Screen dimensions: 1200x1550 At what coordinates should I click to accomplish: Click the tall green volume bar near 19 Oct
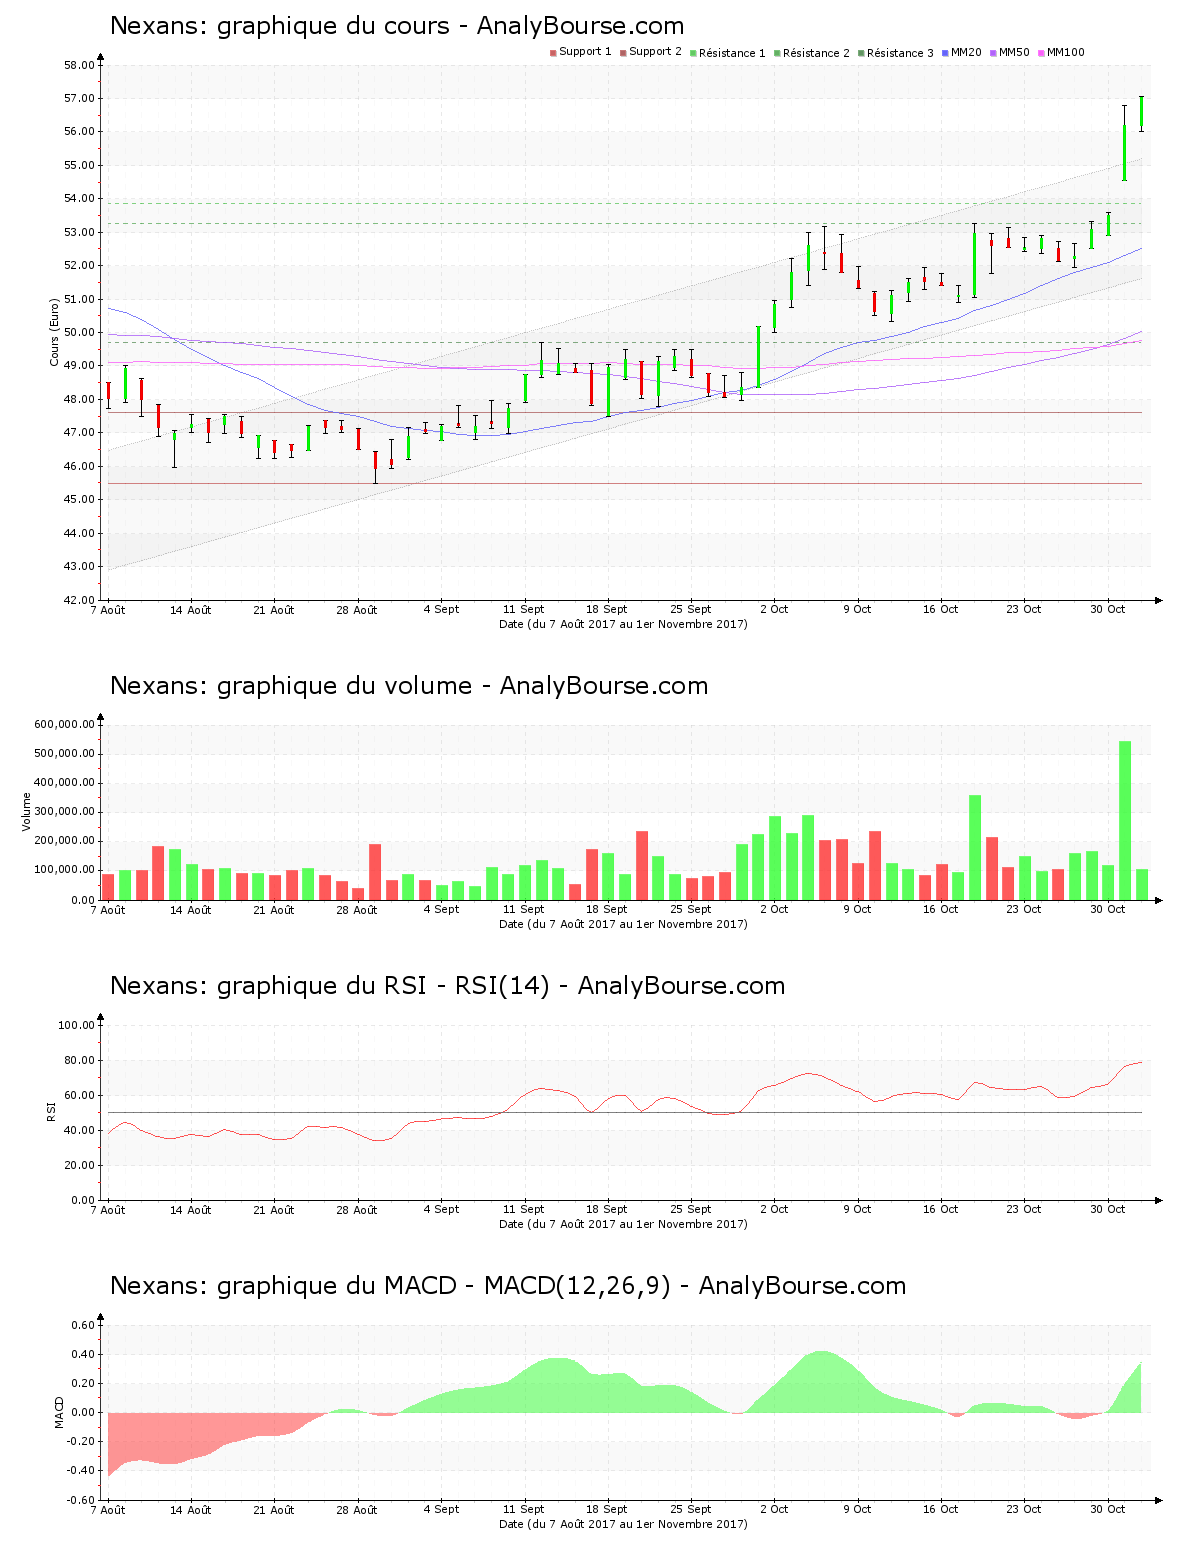975,847
